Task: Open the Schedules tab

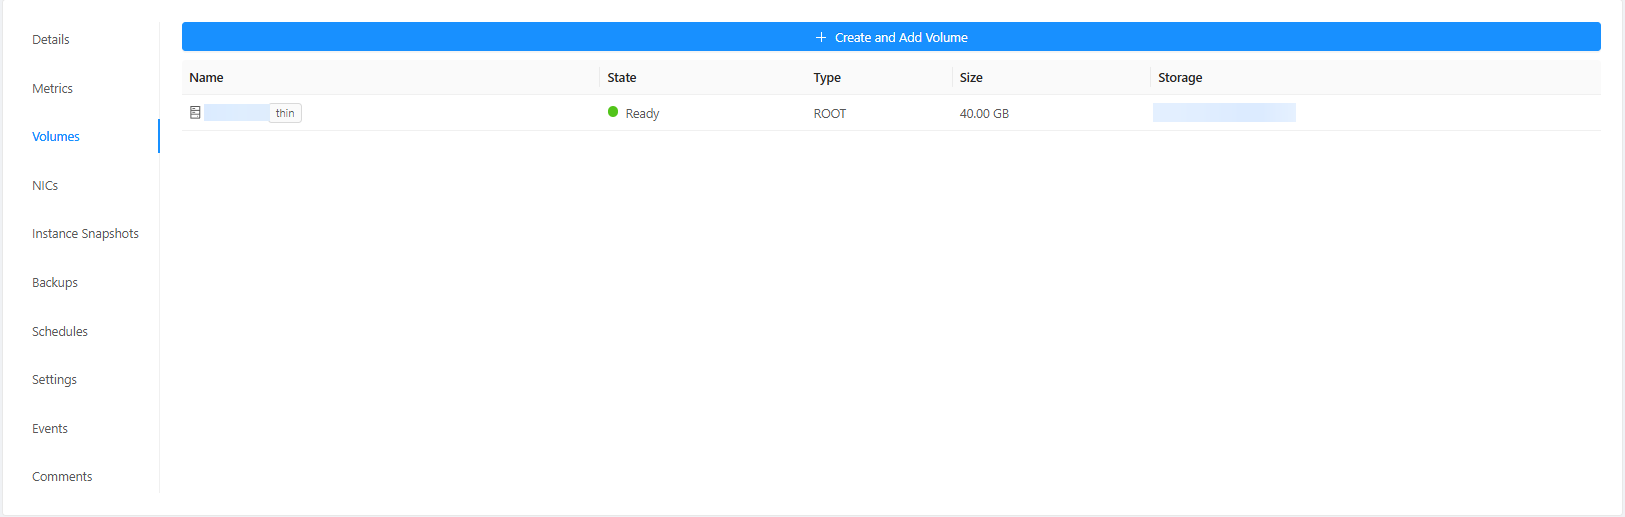Action: click(x=60, y=332)
